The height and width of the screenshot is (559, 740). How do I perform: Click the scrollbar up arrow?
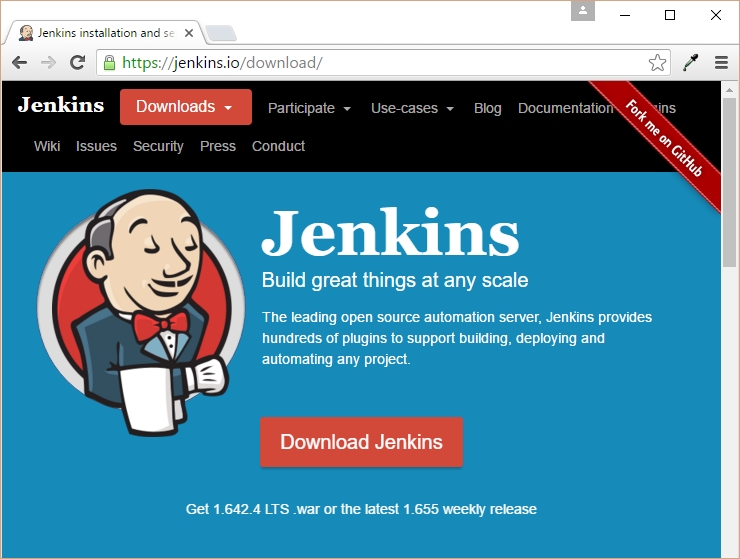point(730,89)
